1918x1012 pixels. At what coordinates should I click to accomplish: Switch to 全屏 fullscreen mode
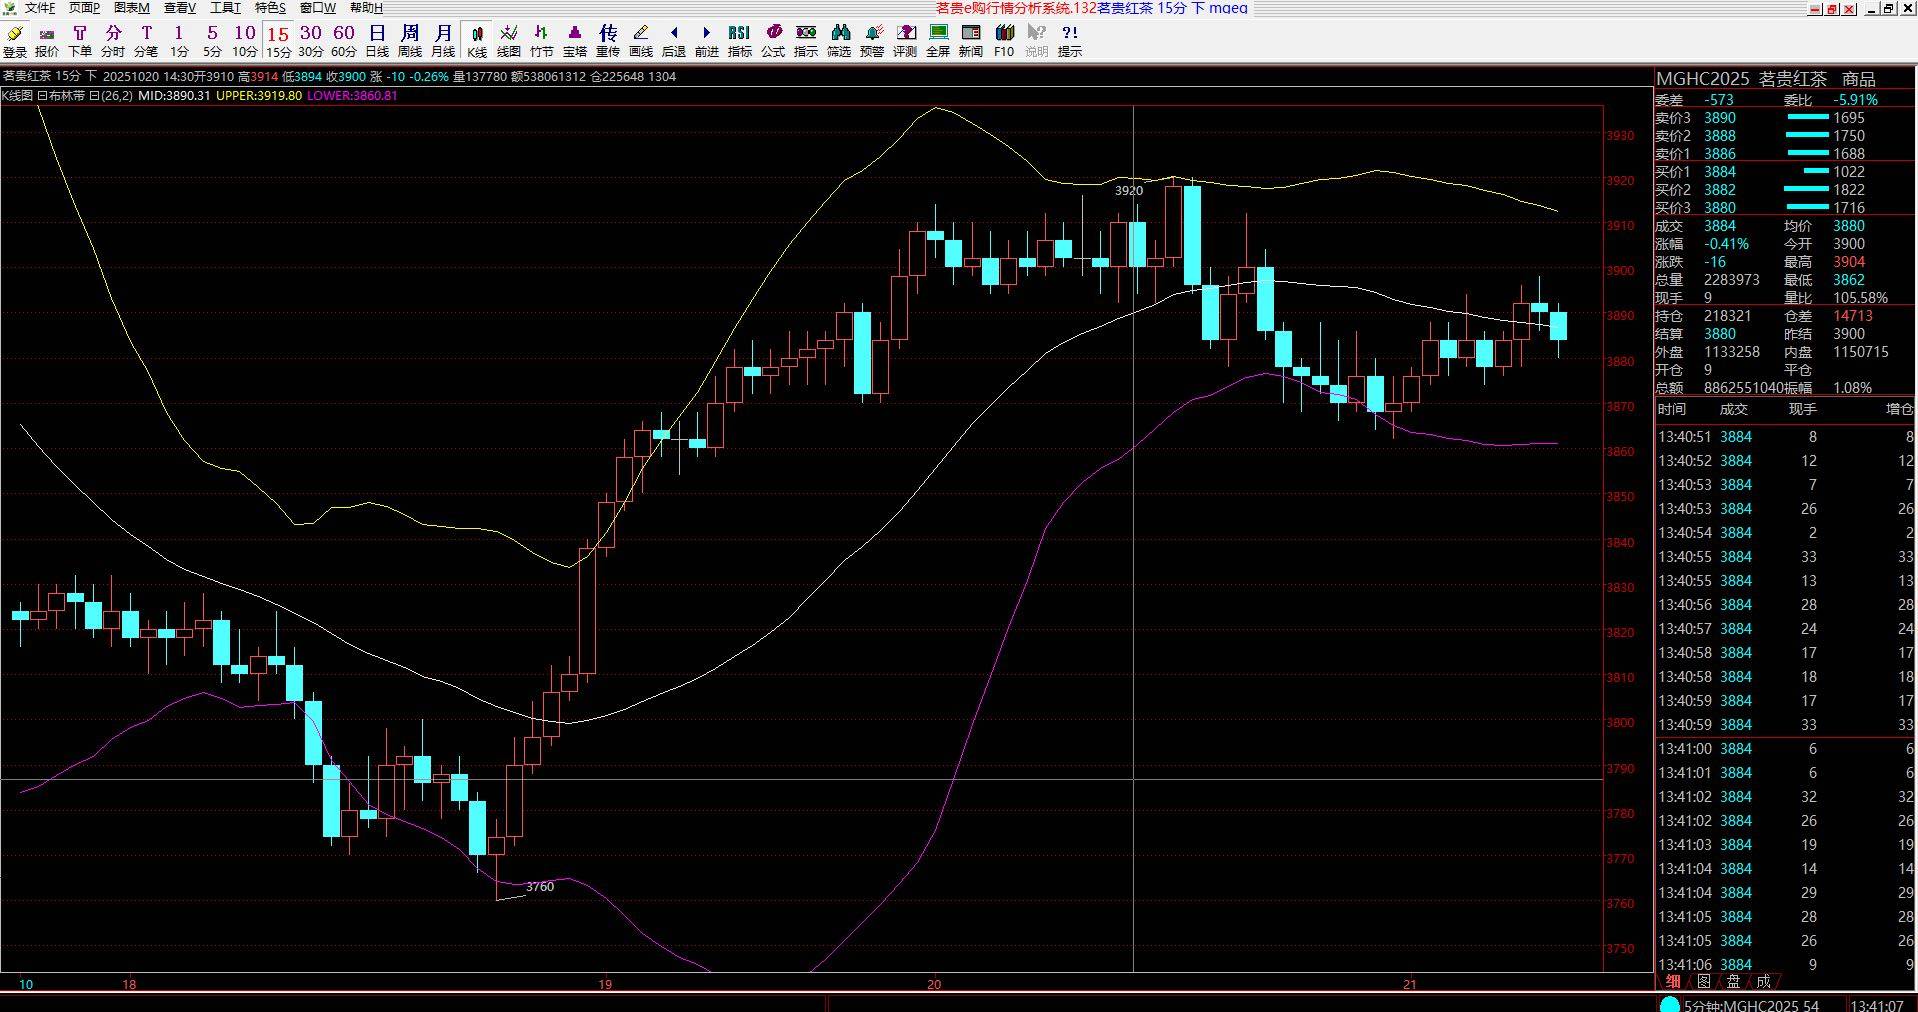(938, 41)
